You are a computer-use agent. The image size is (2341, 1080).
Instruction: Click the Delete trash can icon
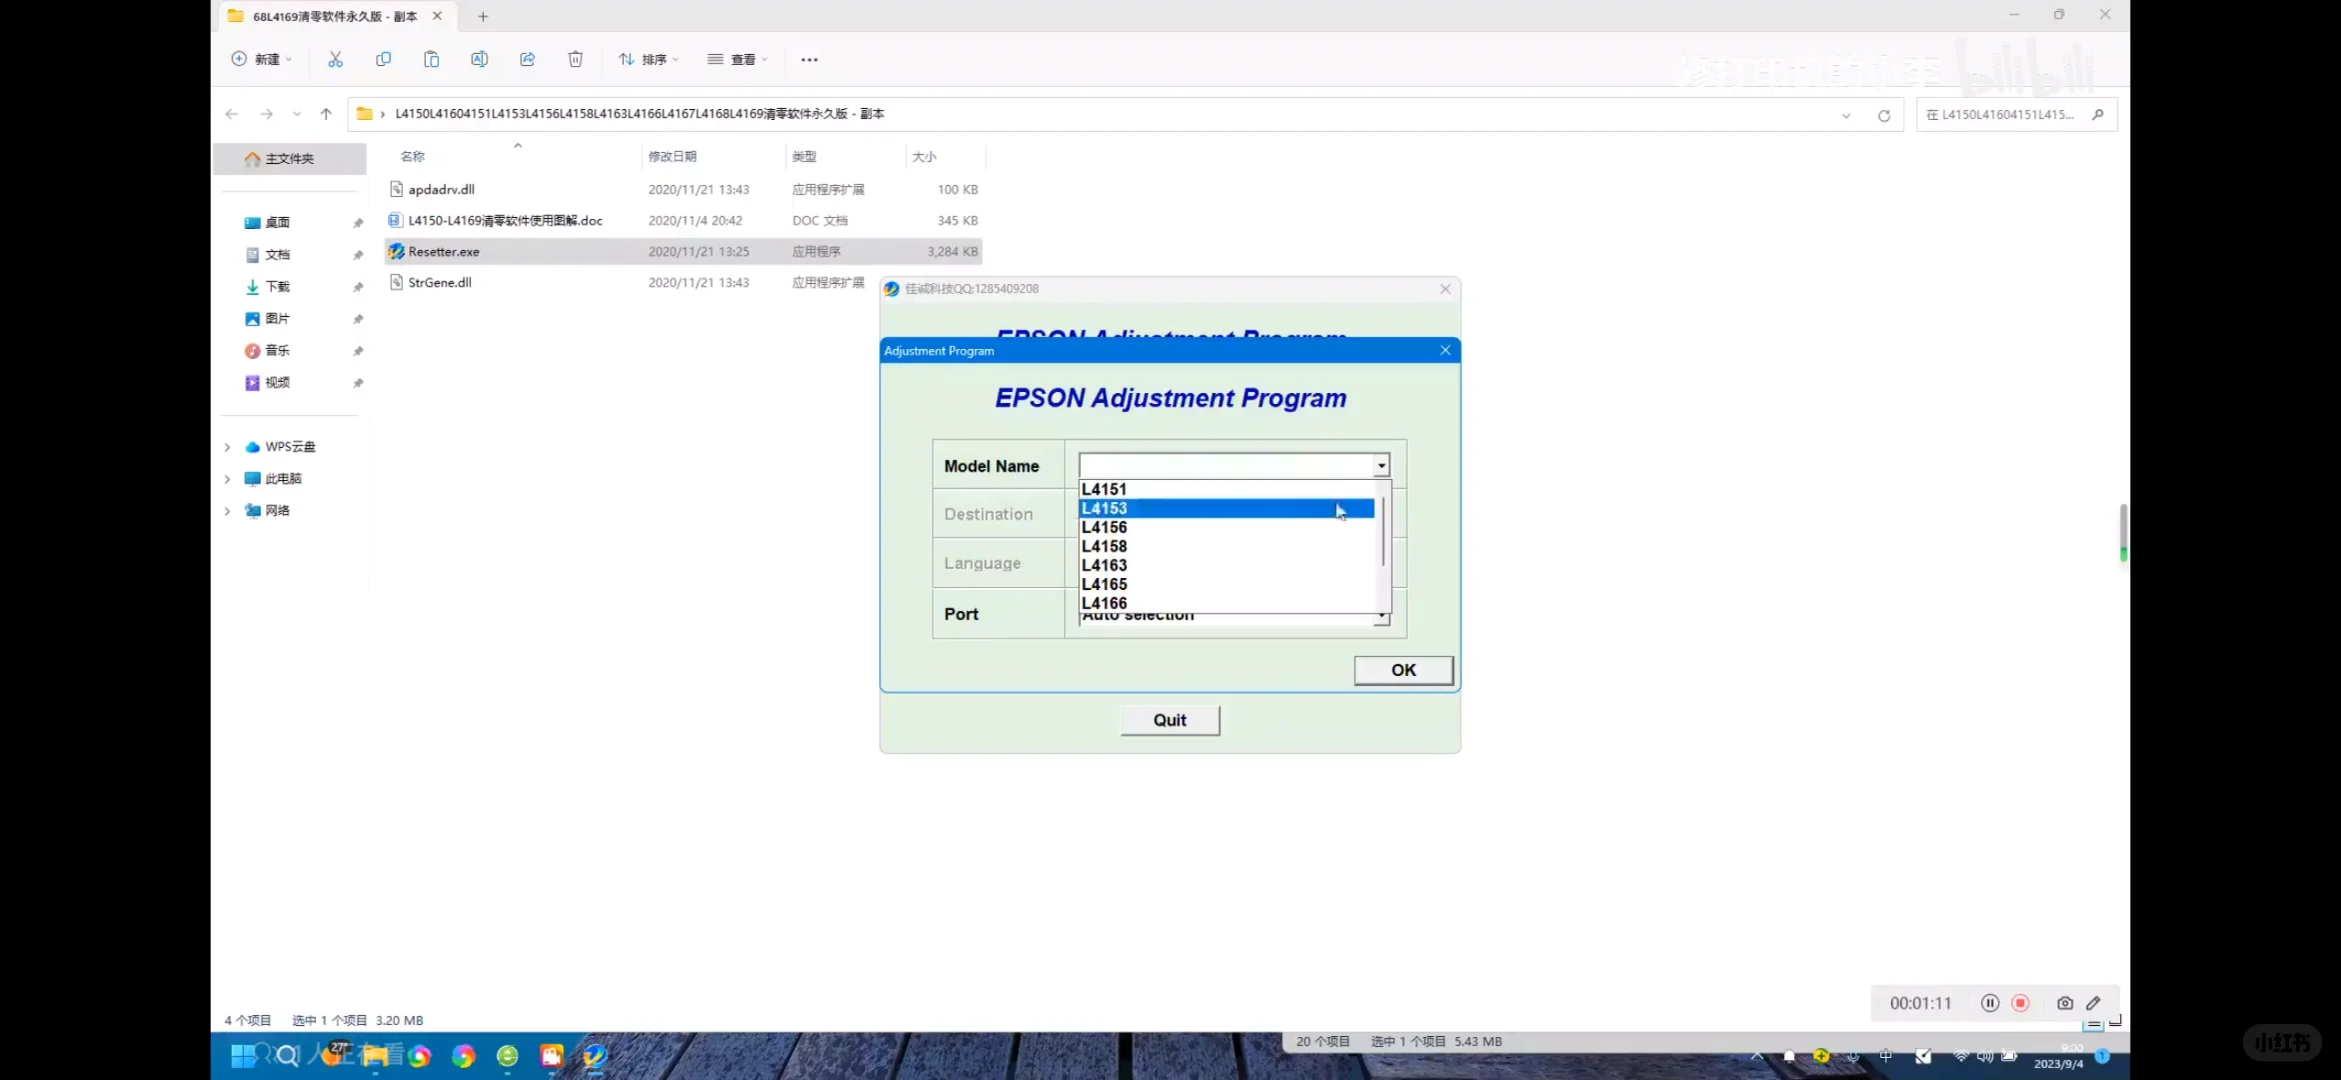(575, 59)
